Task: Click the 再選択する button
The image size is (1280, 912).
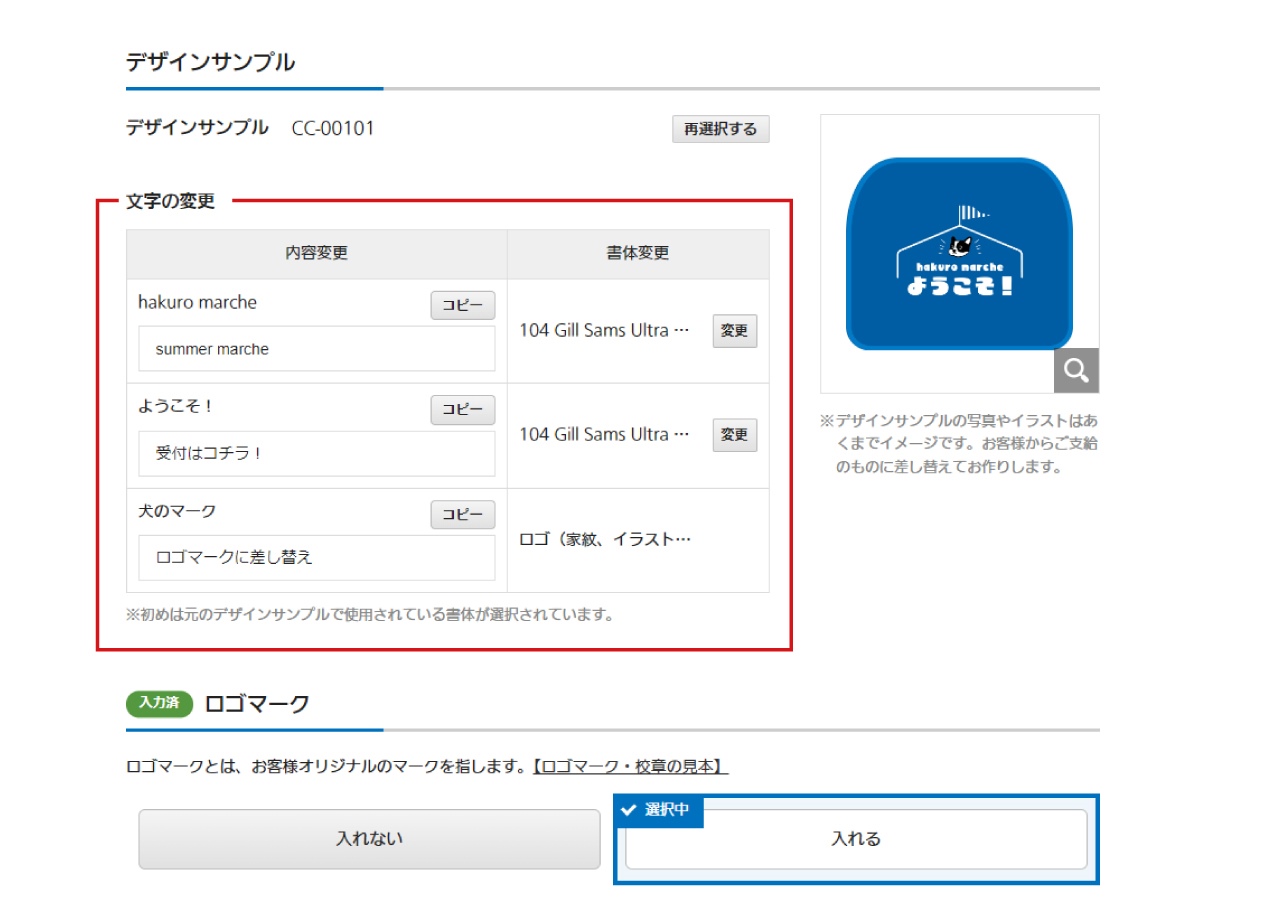Action: coord(721,129)
